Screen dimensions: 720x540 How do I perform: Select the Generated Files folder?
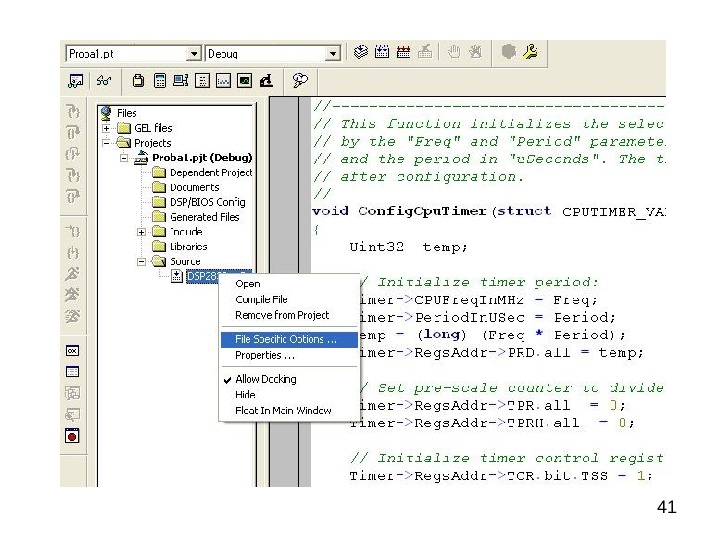[204, 217]
